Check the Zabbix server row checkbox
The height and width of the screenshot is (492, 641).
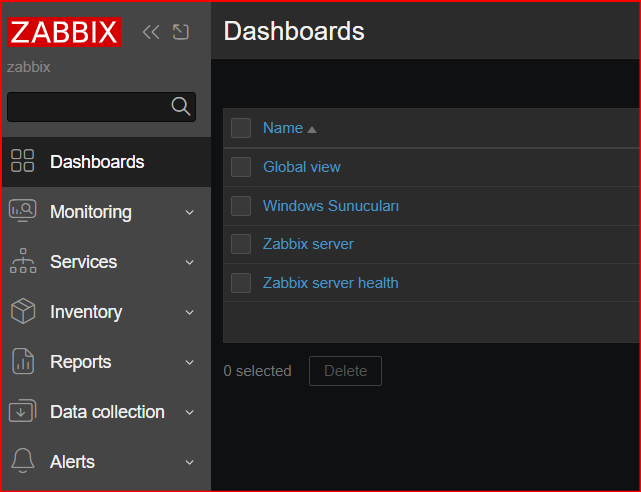click(241, 244)
